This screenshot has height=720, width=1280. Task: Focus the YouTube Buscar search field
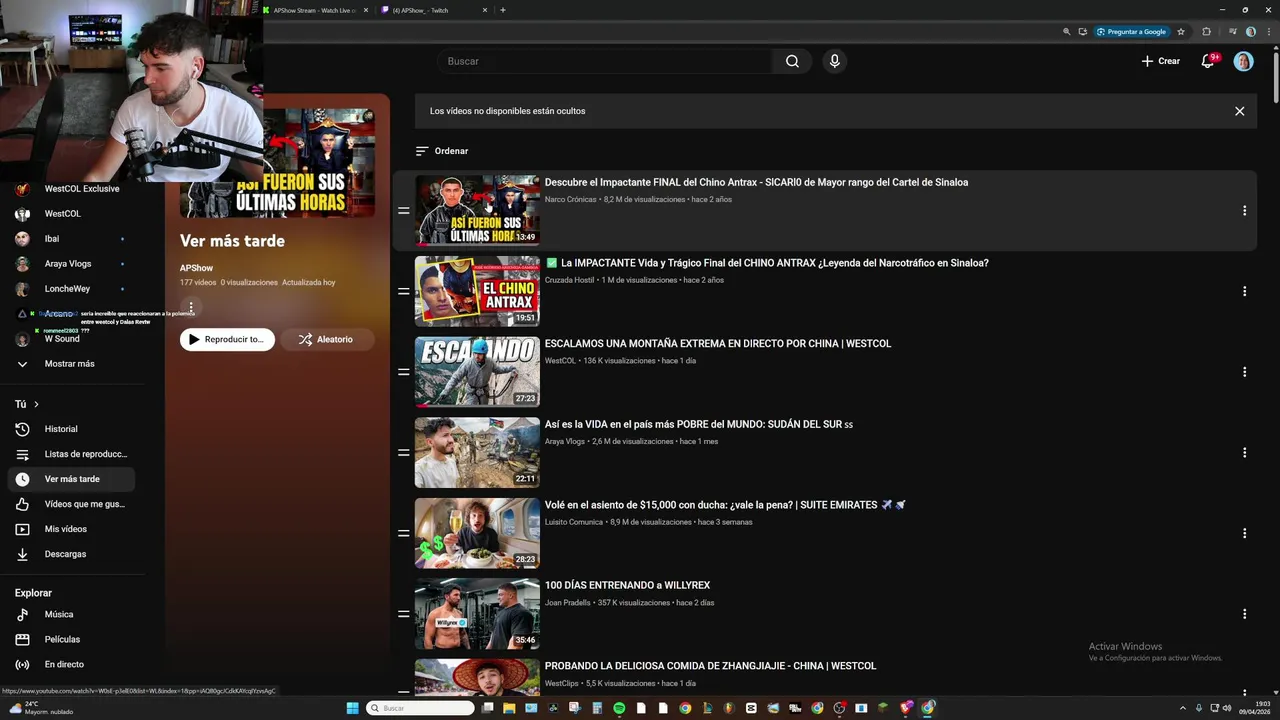pyautogui.click(x=604, y=61)
